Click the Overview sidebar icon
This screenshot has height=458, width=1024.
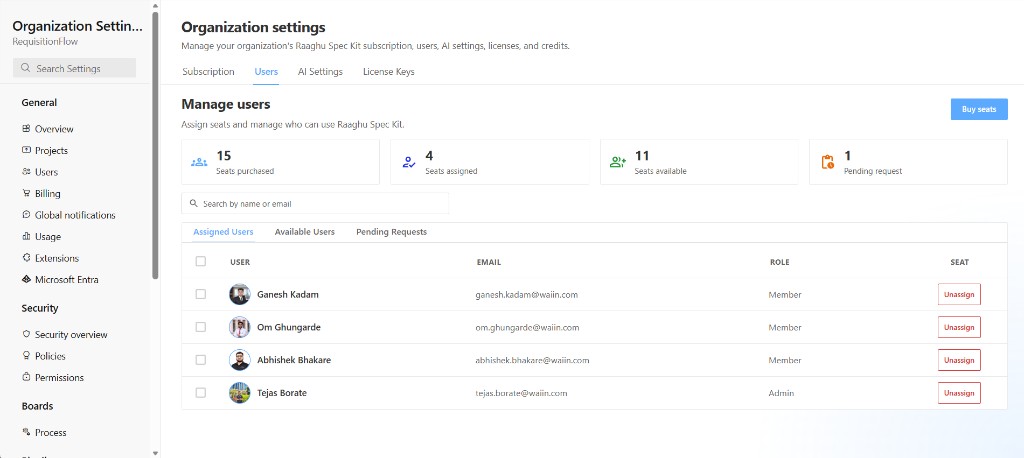tap(26, 129)
